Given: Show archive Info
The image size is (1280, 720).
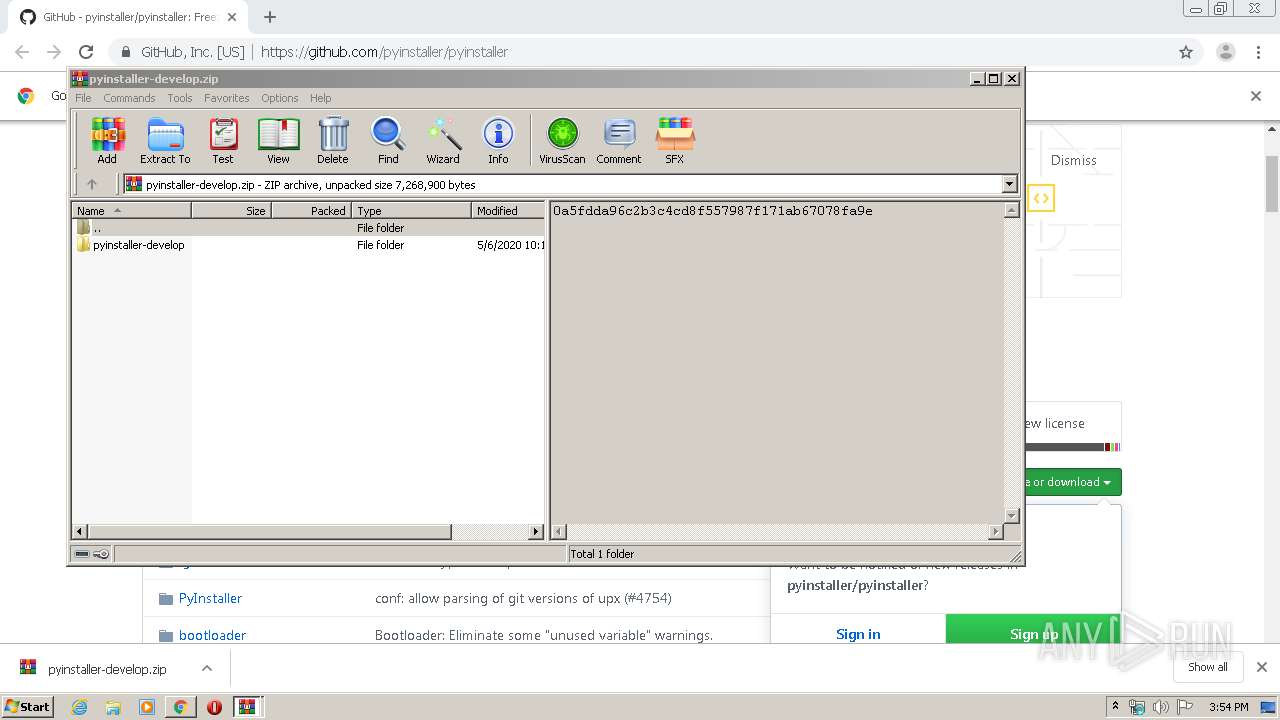Looking at the screenshot, I should click(498, 140).
